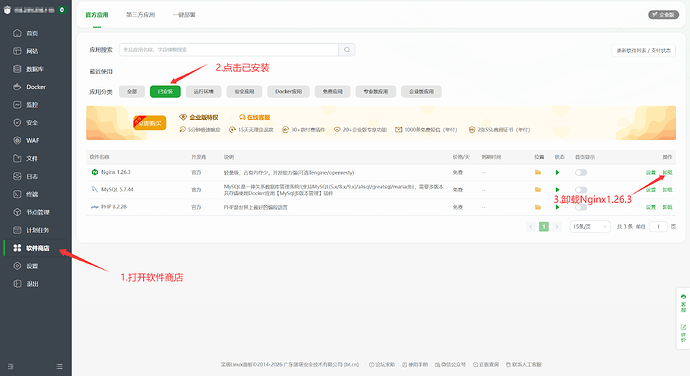Focus the 应用搜索 search input field
The height and width of the screenshot is (376, 690).
pos(229,50)
